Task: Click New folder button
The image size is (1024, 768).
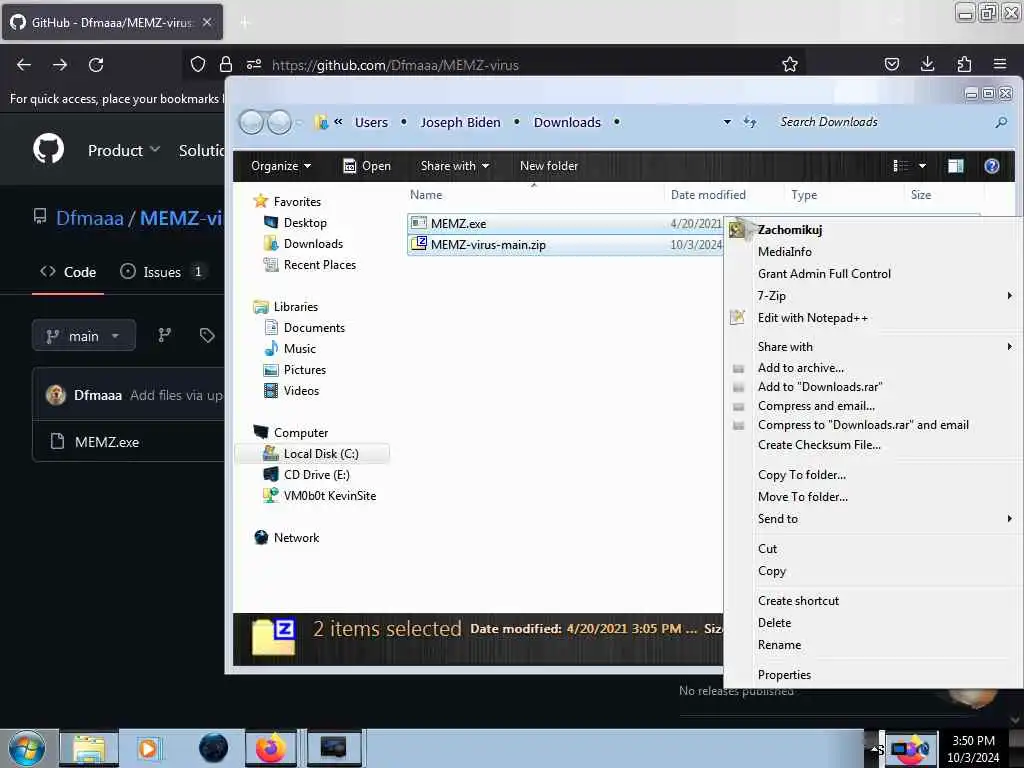Action: 549,166
